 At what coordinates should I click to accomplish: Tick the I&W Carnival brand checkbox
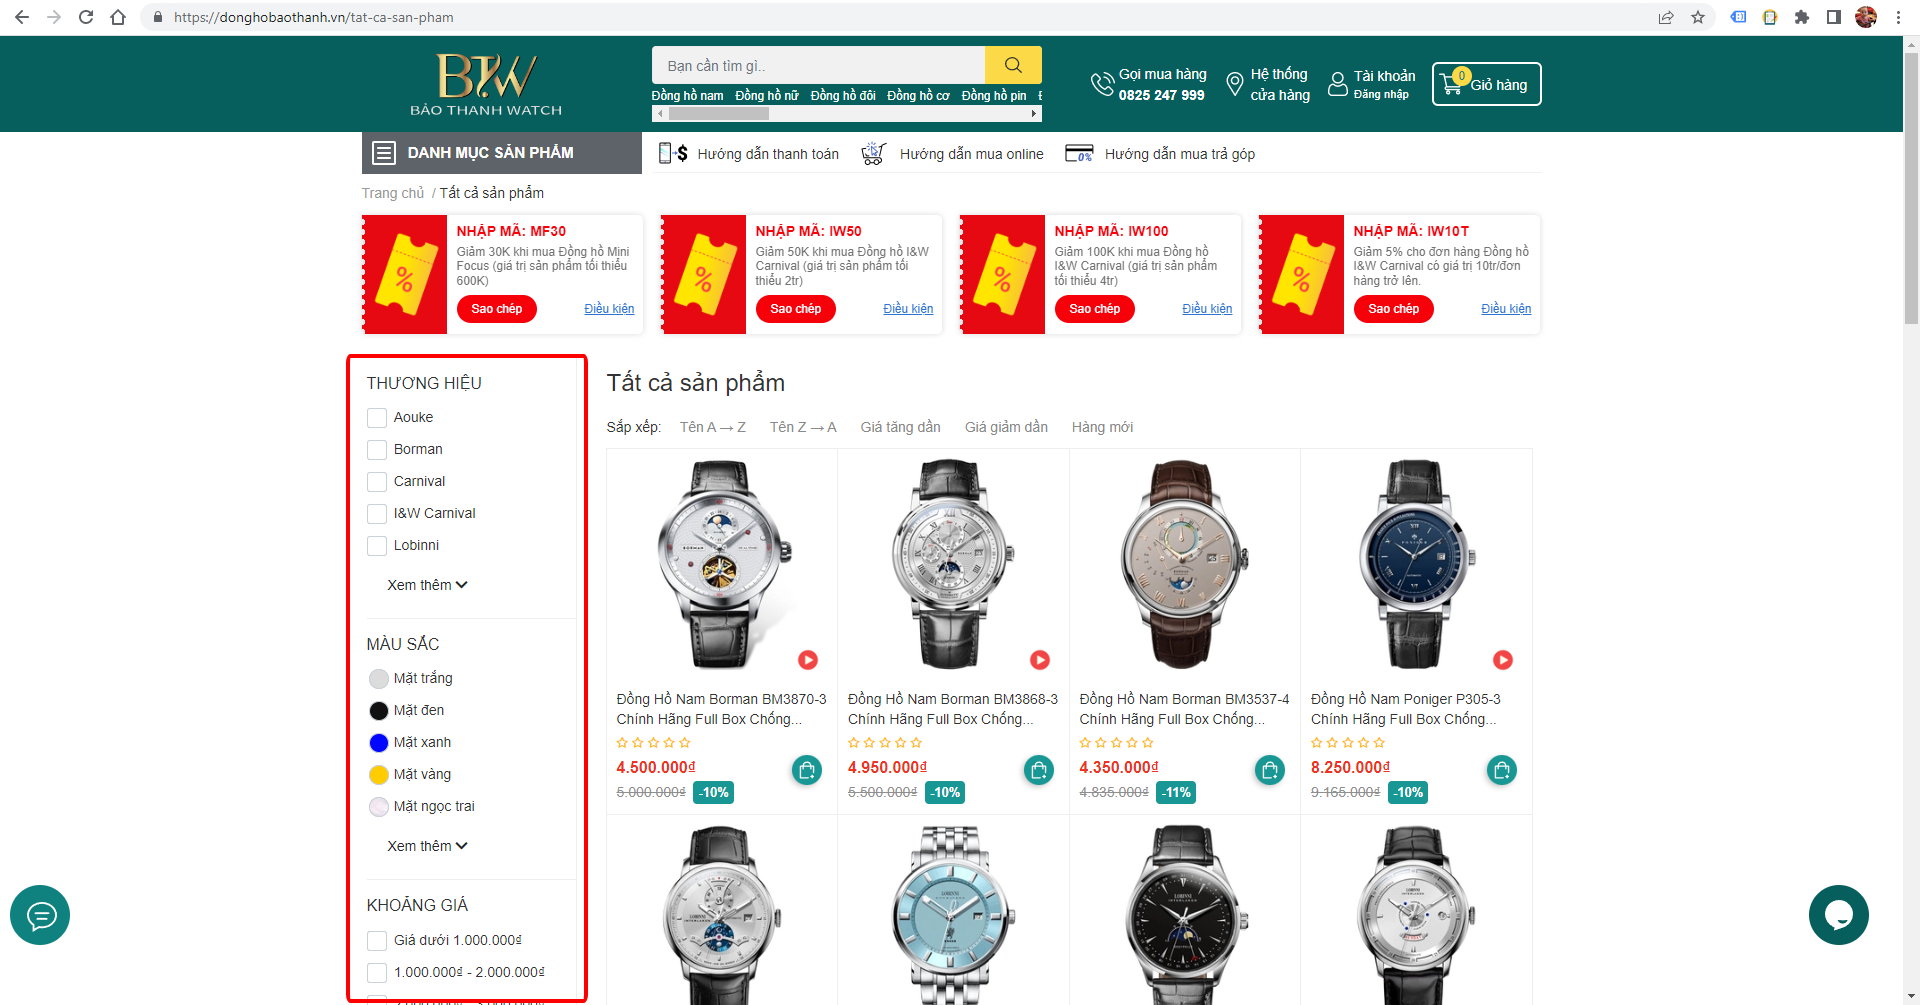pyautogui.click(x=377, y=514)
